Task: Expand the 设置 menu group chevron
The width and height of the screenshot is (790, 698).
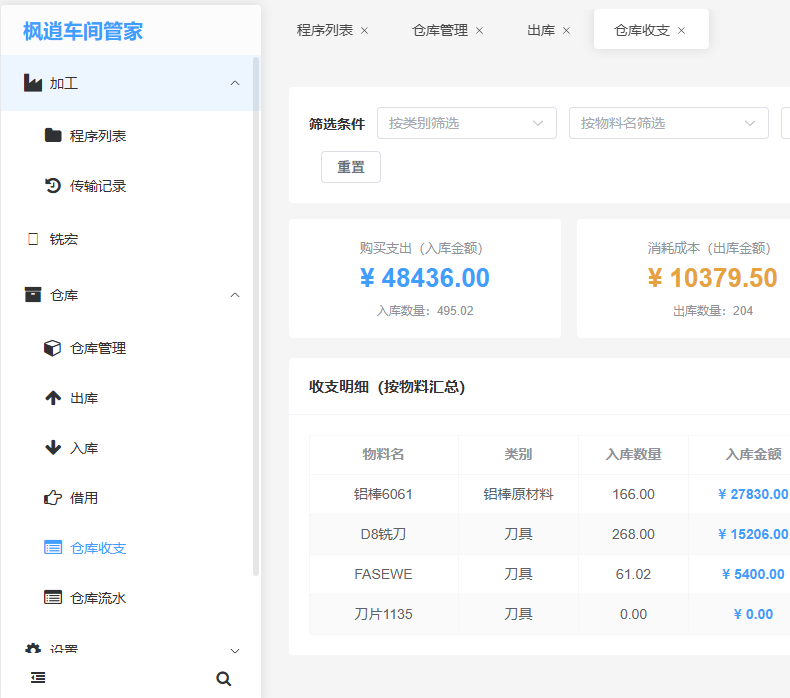Action: pos(235,651)
